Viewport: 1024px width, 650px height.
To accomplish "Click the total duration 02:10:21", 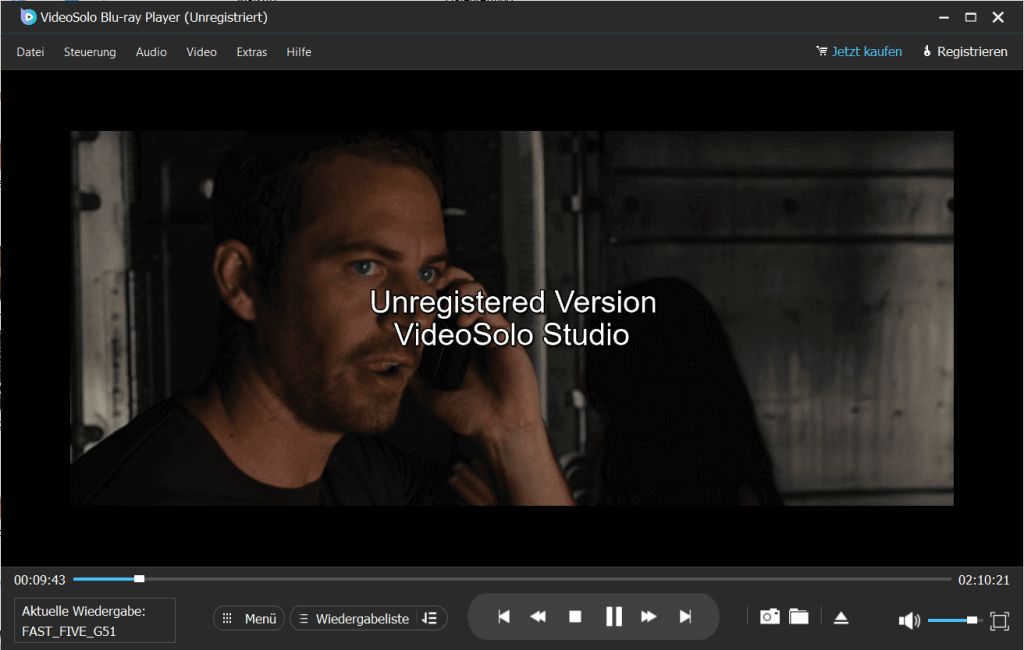I will coord(984,580).
